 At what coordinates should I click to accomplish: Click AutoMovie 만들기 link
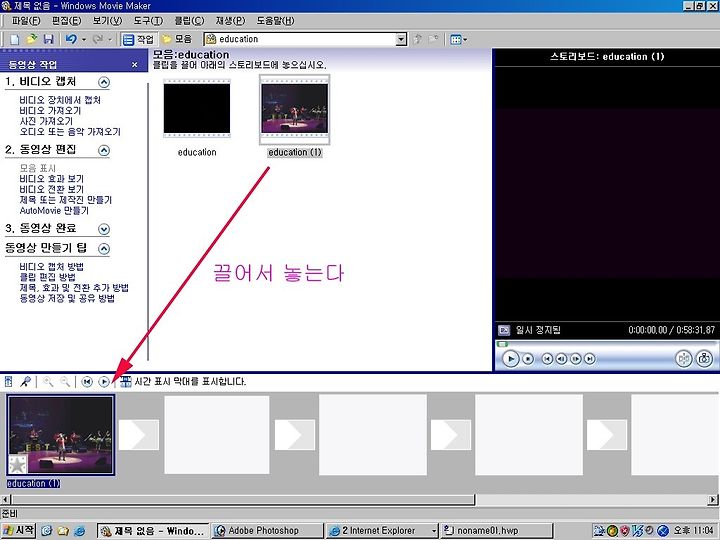click(x=54, y=210)
